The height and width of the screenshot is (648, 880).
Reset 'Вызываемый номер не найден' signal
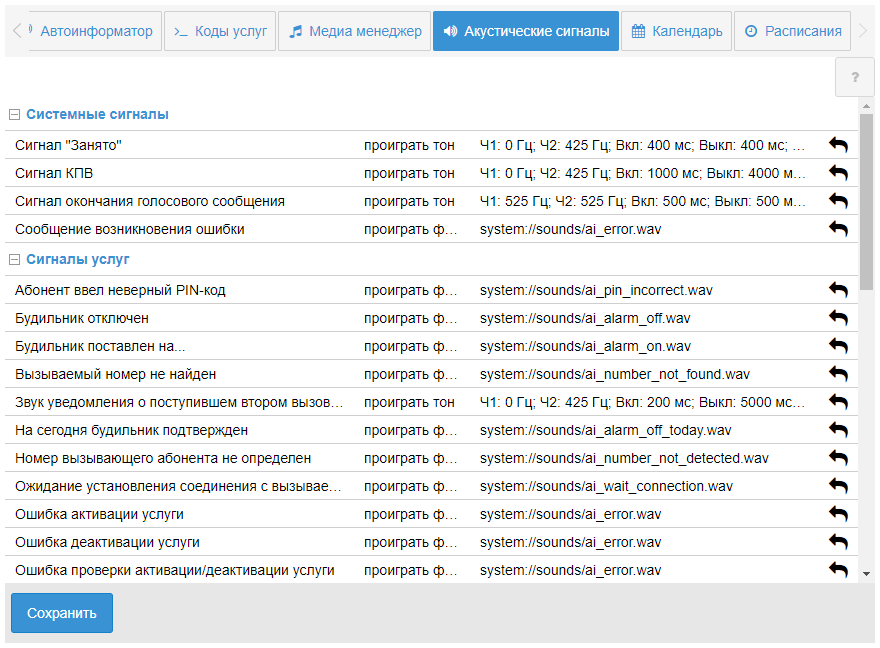click(x=838, y=375)
